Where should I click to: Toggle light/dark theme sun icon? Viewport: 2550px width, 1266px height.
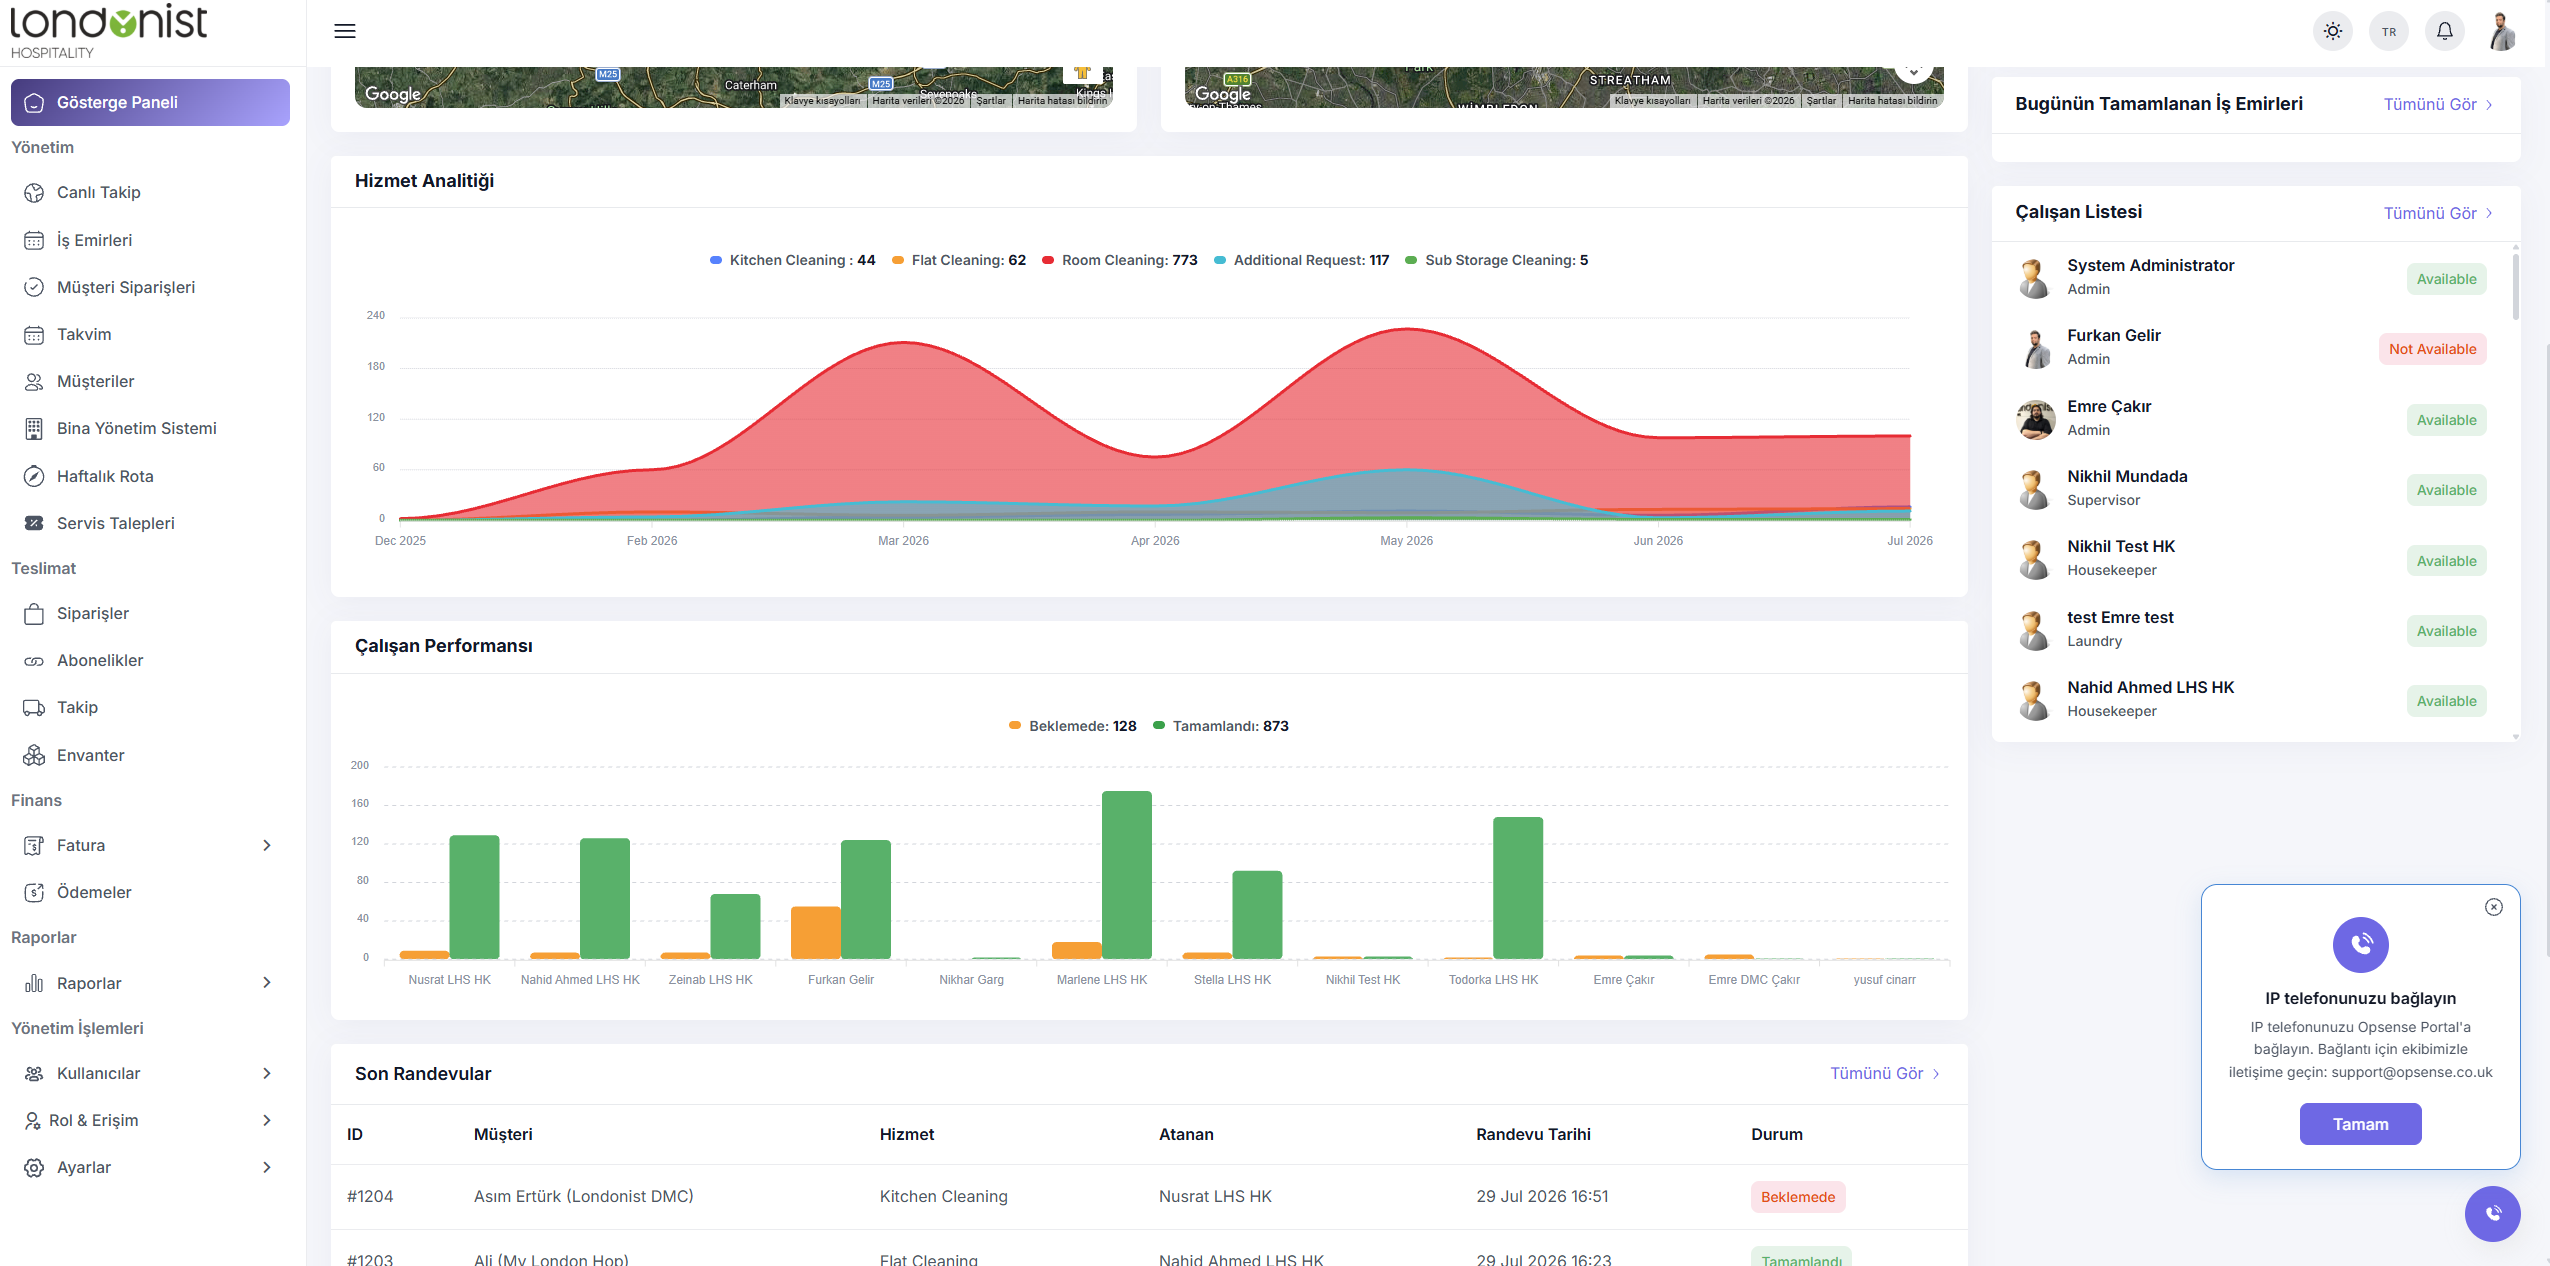click(2332, 31)
